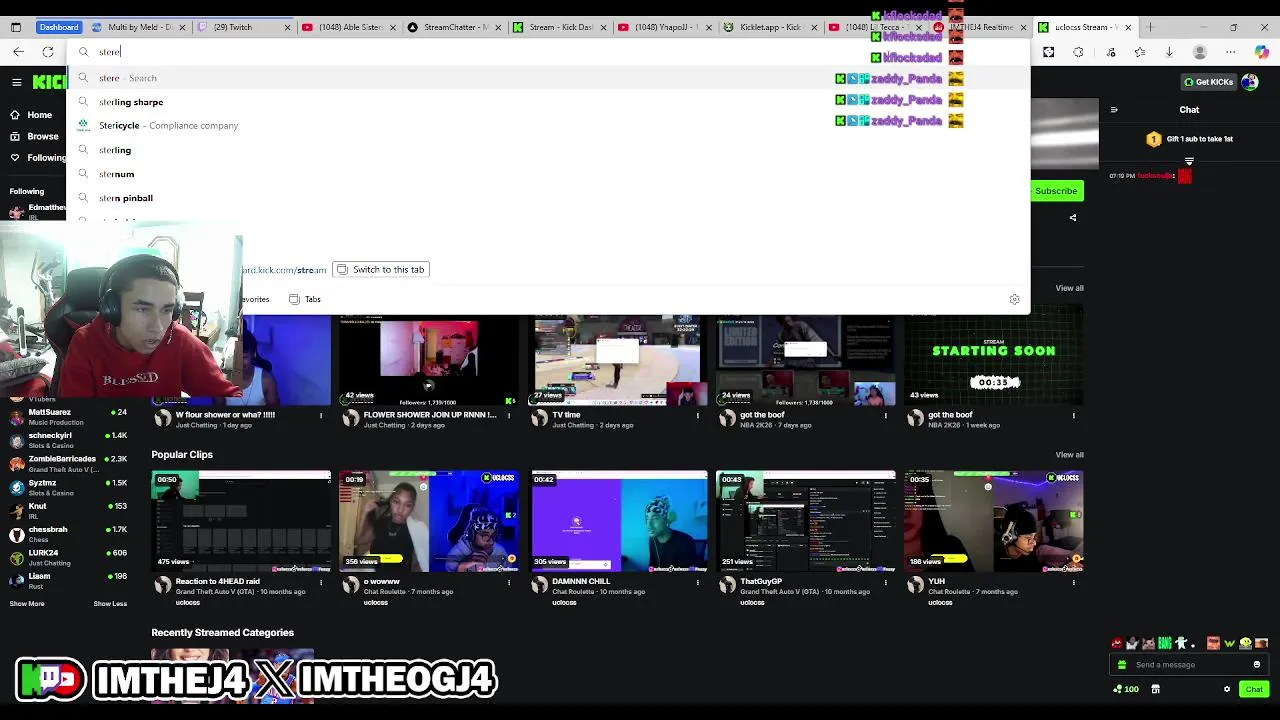Viewport: 1280px width, 720px height.
Task: Click the 100 KICKs balance
Action: point(1126,689)
